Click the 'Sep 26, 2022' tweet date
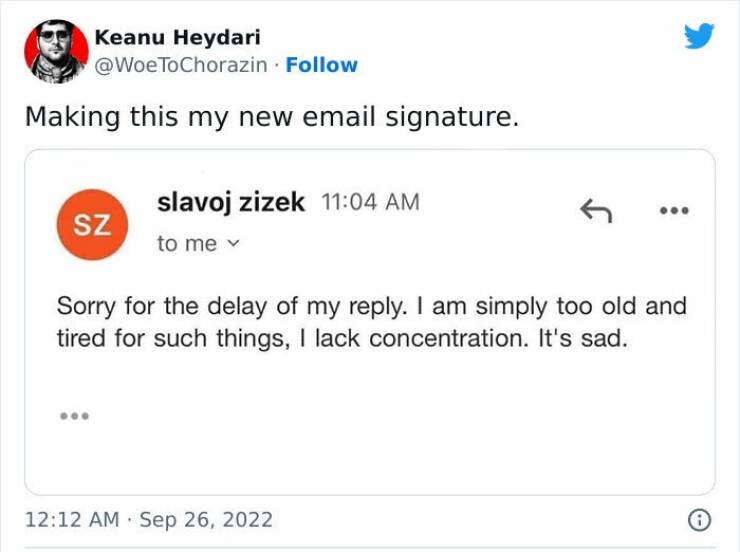Viewport: 740px width, 552px height. coord(204,520)
